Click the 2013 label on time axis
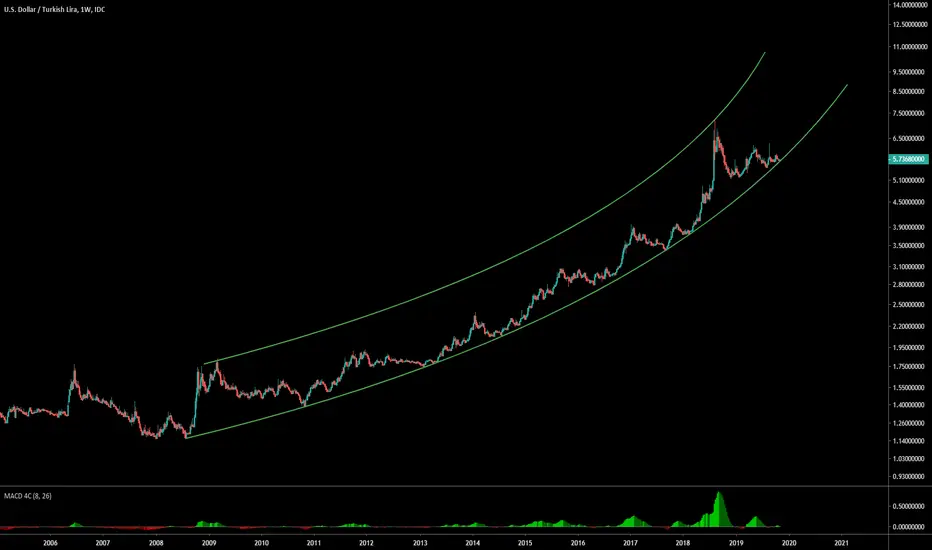 [420, 543]
